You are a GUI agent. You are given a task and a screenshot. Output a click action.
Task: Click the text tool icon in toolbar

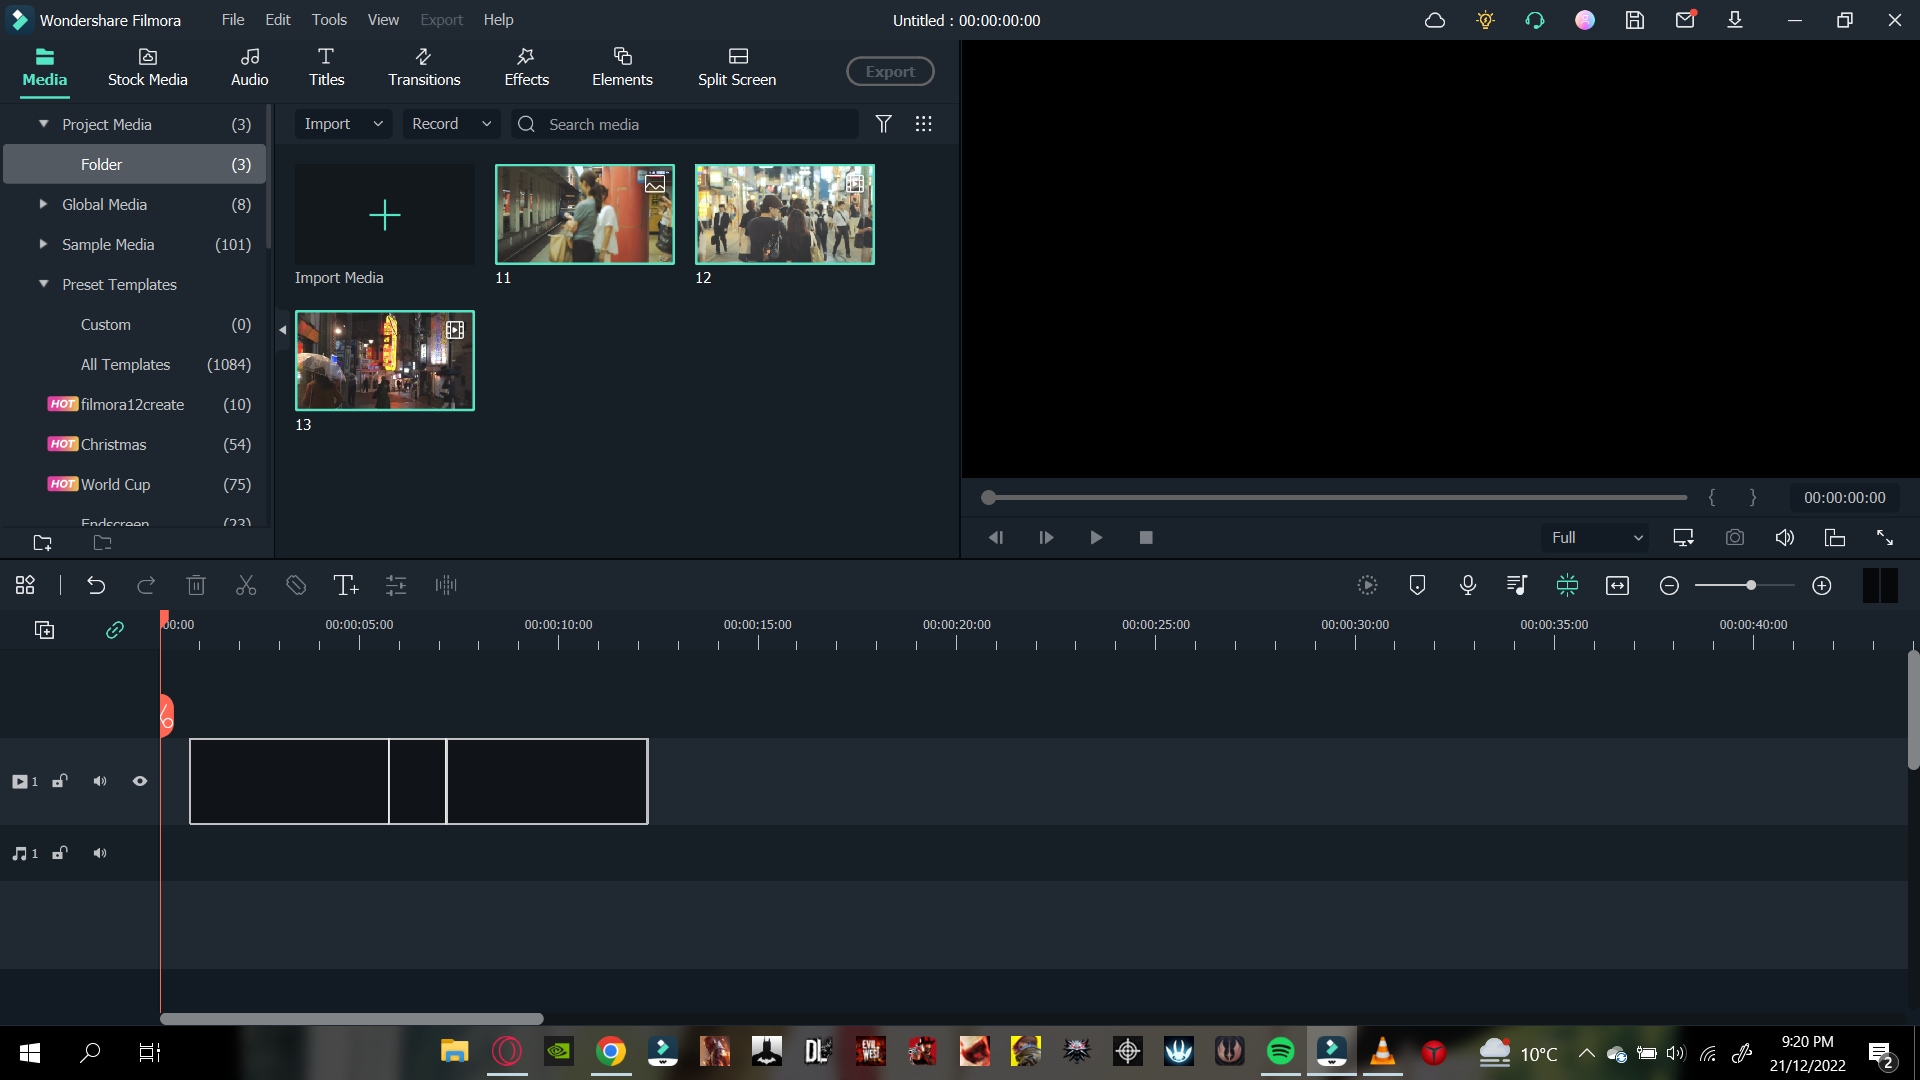pyautogui.click(x=345, y=585)
